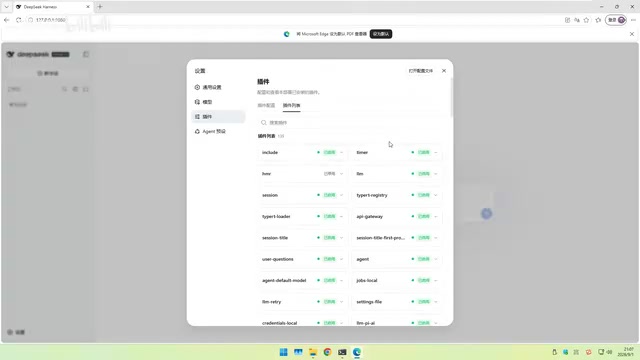Click the typert-registry plugin name
Image resolution: width=640 pixels, height=360 pixels.
372,195
